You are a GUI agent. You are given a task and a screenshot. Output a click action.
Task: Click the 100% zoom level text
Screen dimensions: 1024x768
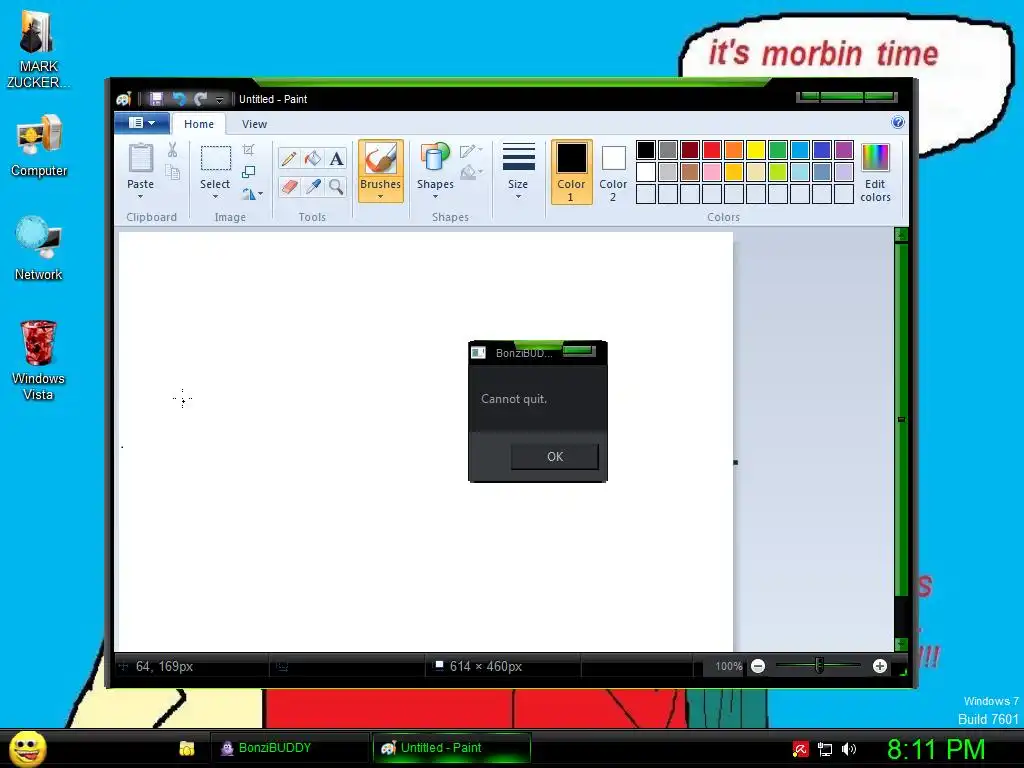point(728,666)
